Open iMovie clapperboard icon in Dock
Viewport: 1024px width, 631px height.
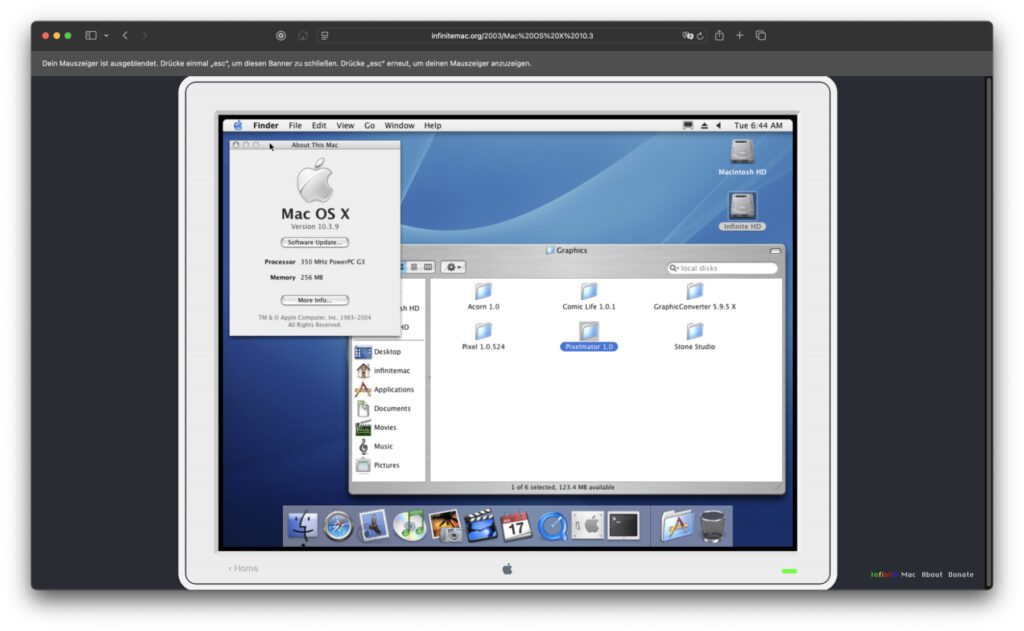click(481, 525)
